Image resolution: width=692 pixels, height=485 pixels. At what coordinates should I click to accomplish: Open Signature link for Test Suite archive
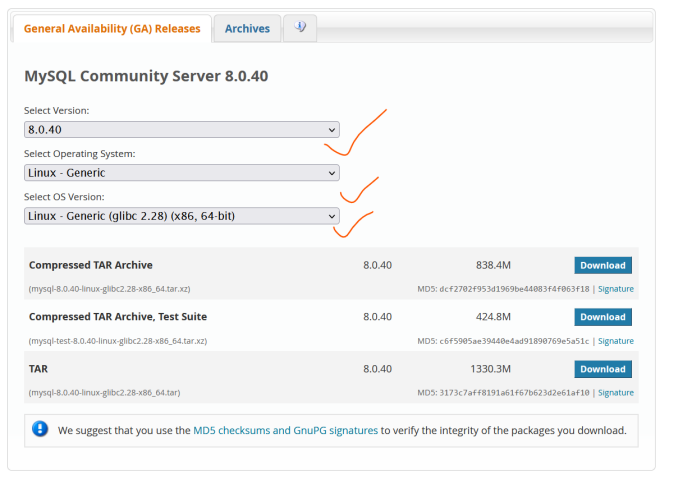[616, 341]
